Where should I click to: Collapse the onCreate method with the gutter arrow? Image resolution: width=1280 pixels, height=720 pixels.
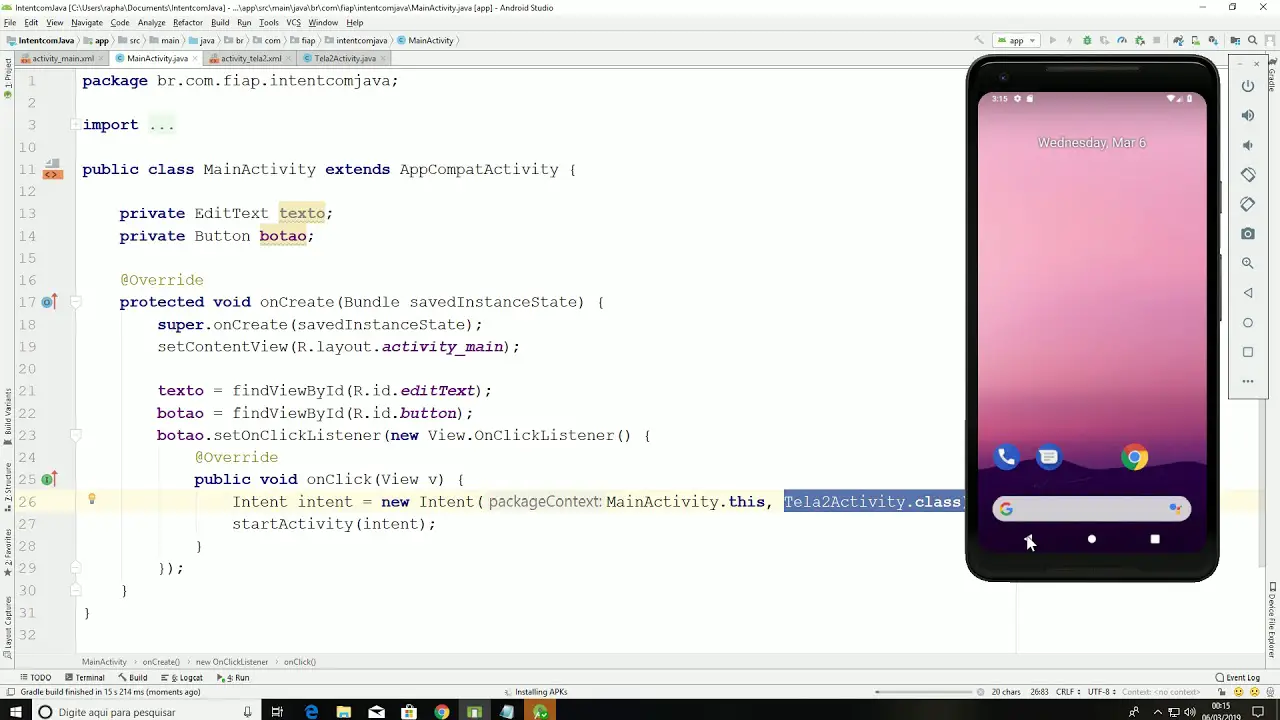tap(75, 302)
